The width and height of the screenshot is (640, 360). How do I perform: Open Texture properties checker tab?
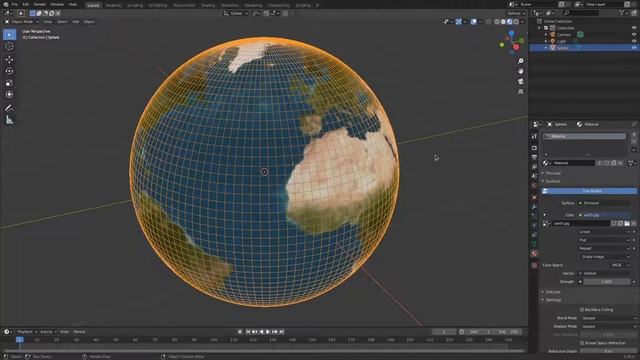[534, 265]
